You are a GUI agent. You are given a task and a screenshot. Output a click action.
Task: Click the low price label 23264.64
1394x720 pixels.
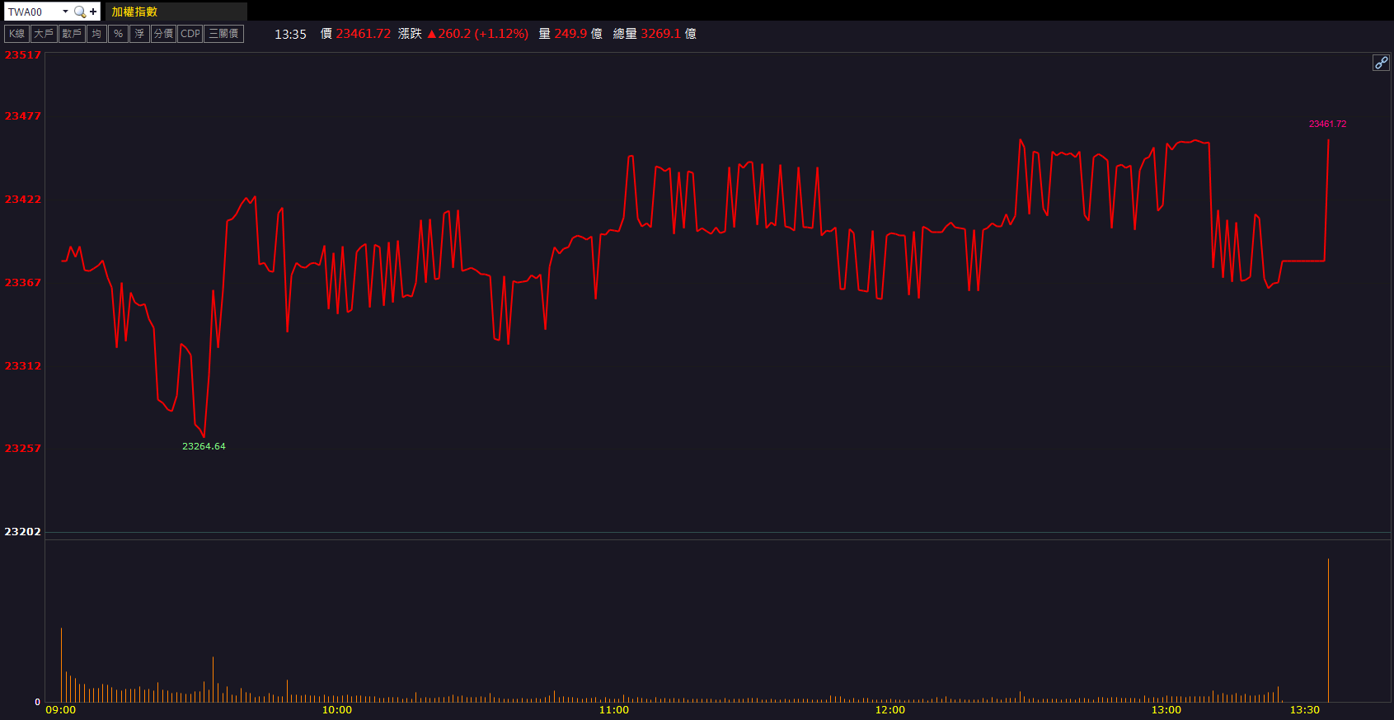[x=204, y=446]
